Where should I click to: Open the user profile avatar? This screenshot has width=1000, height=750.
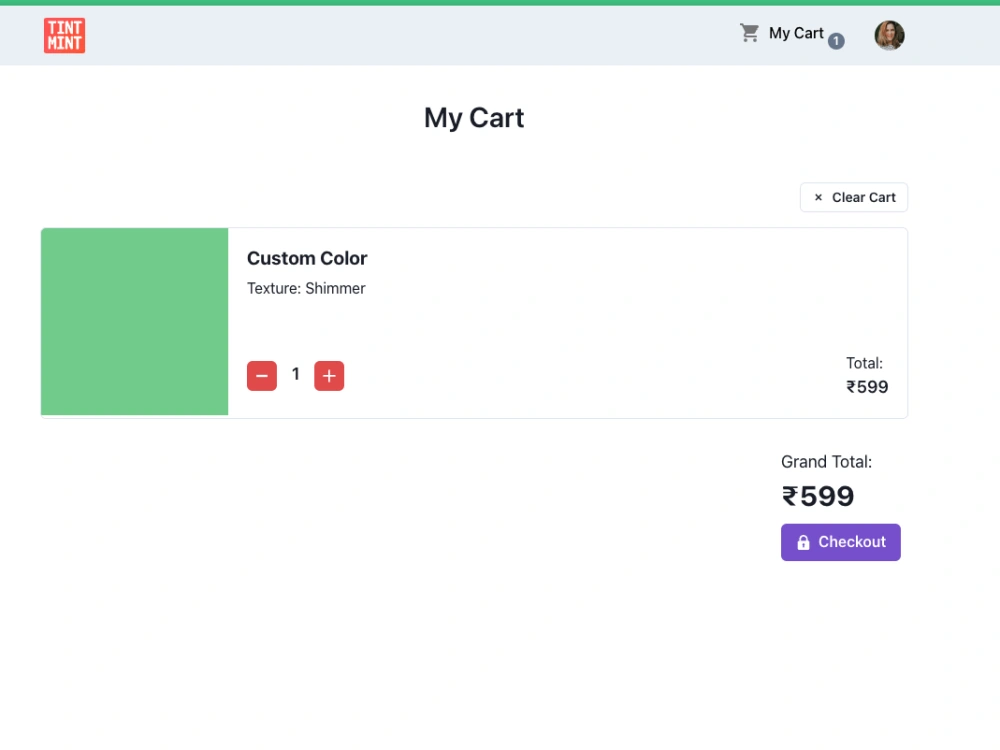[x=889, y=35]
